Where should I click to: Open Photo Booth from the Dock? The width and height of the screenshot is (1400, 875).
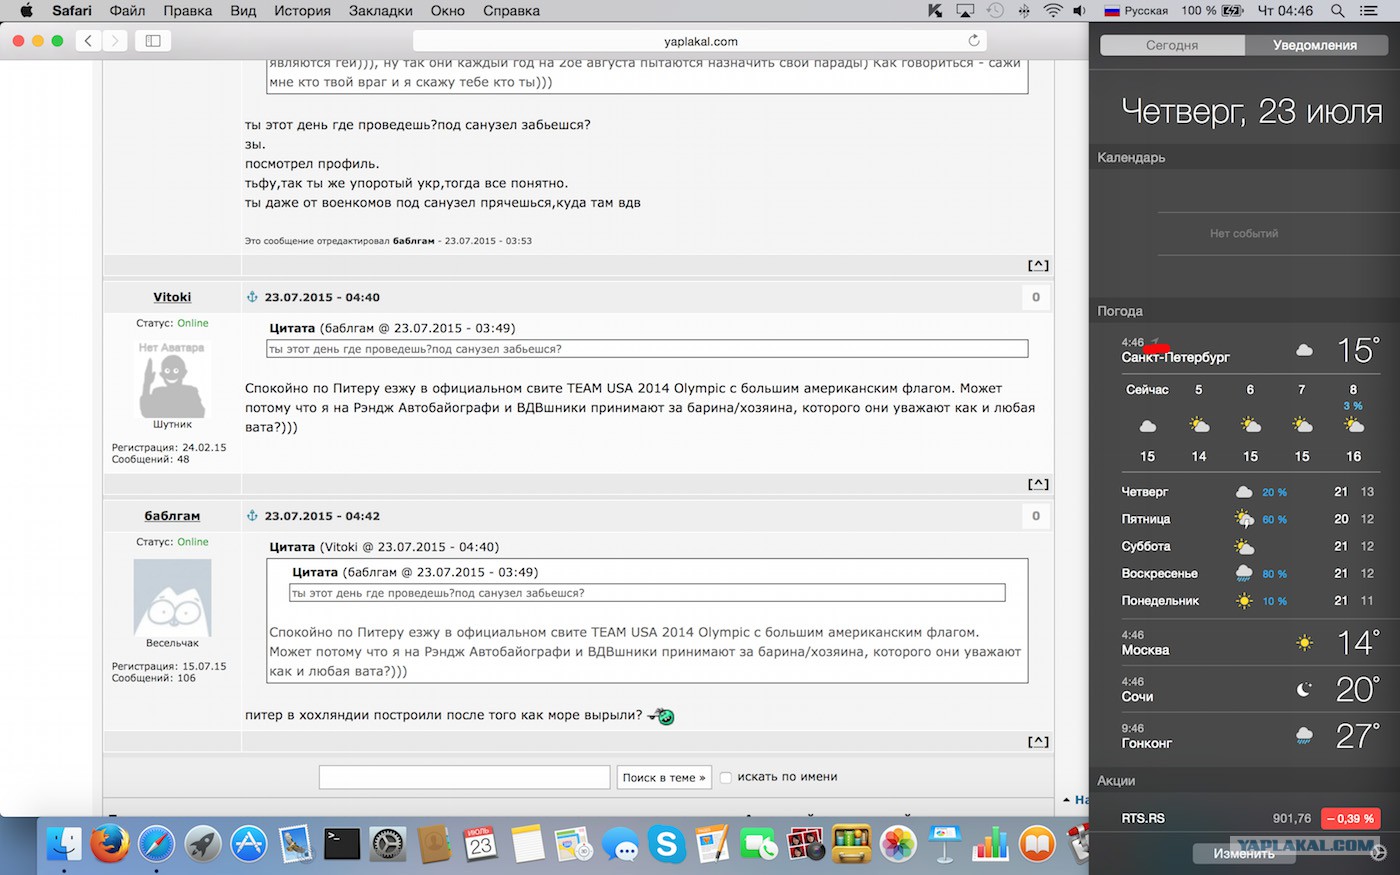[805, 845]
